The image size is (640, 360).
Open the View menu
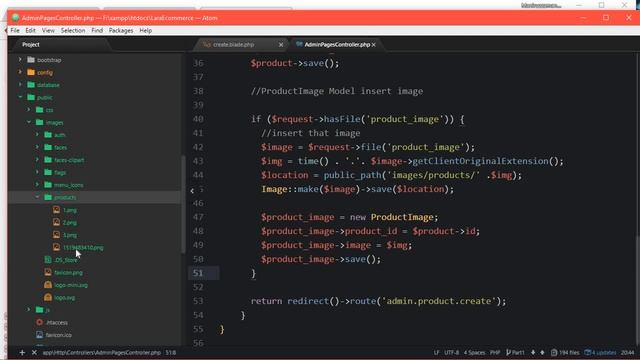point(48,31)
